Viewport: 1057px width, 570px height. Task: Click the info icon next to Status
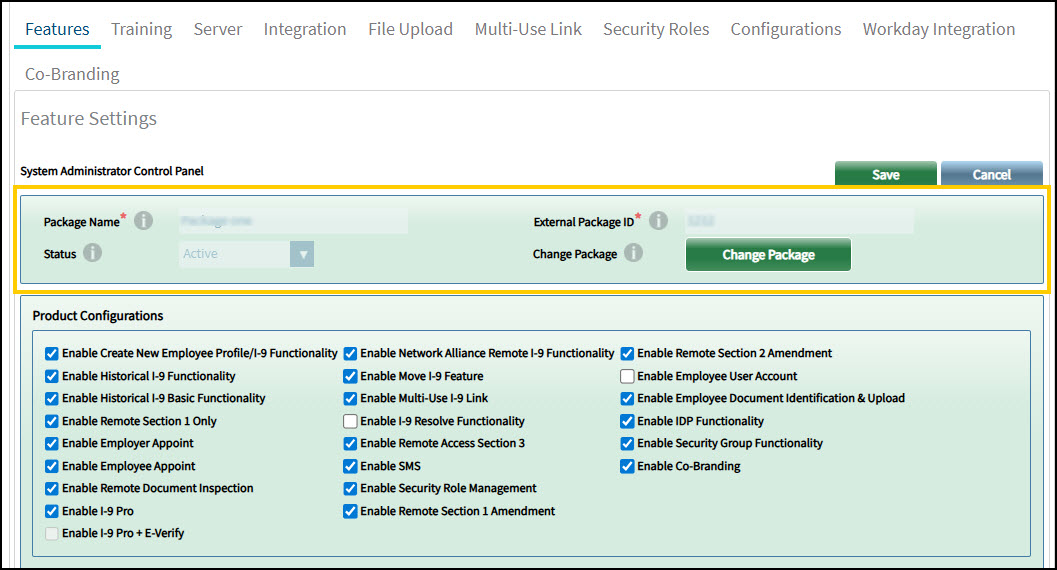(93, 254)
